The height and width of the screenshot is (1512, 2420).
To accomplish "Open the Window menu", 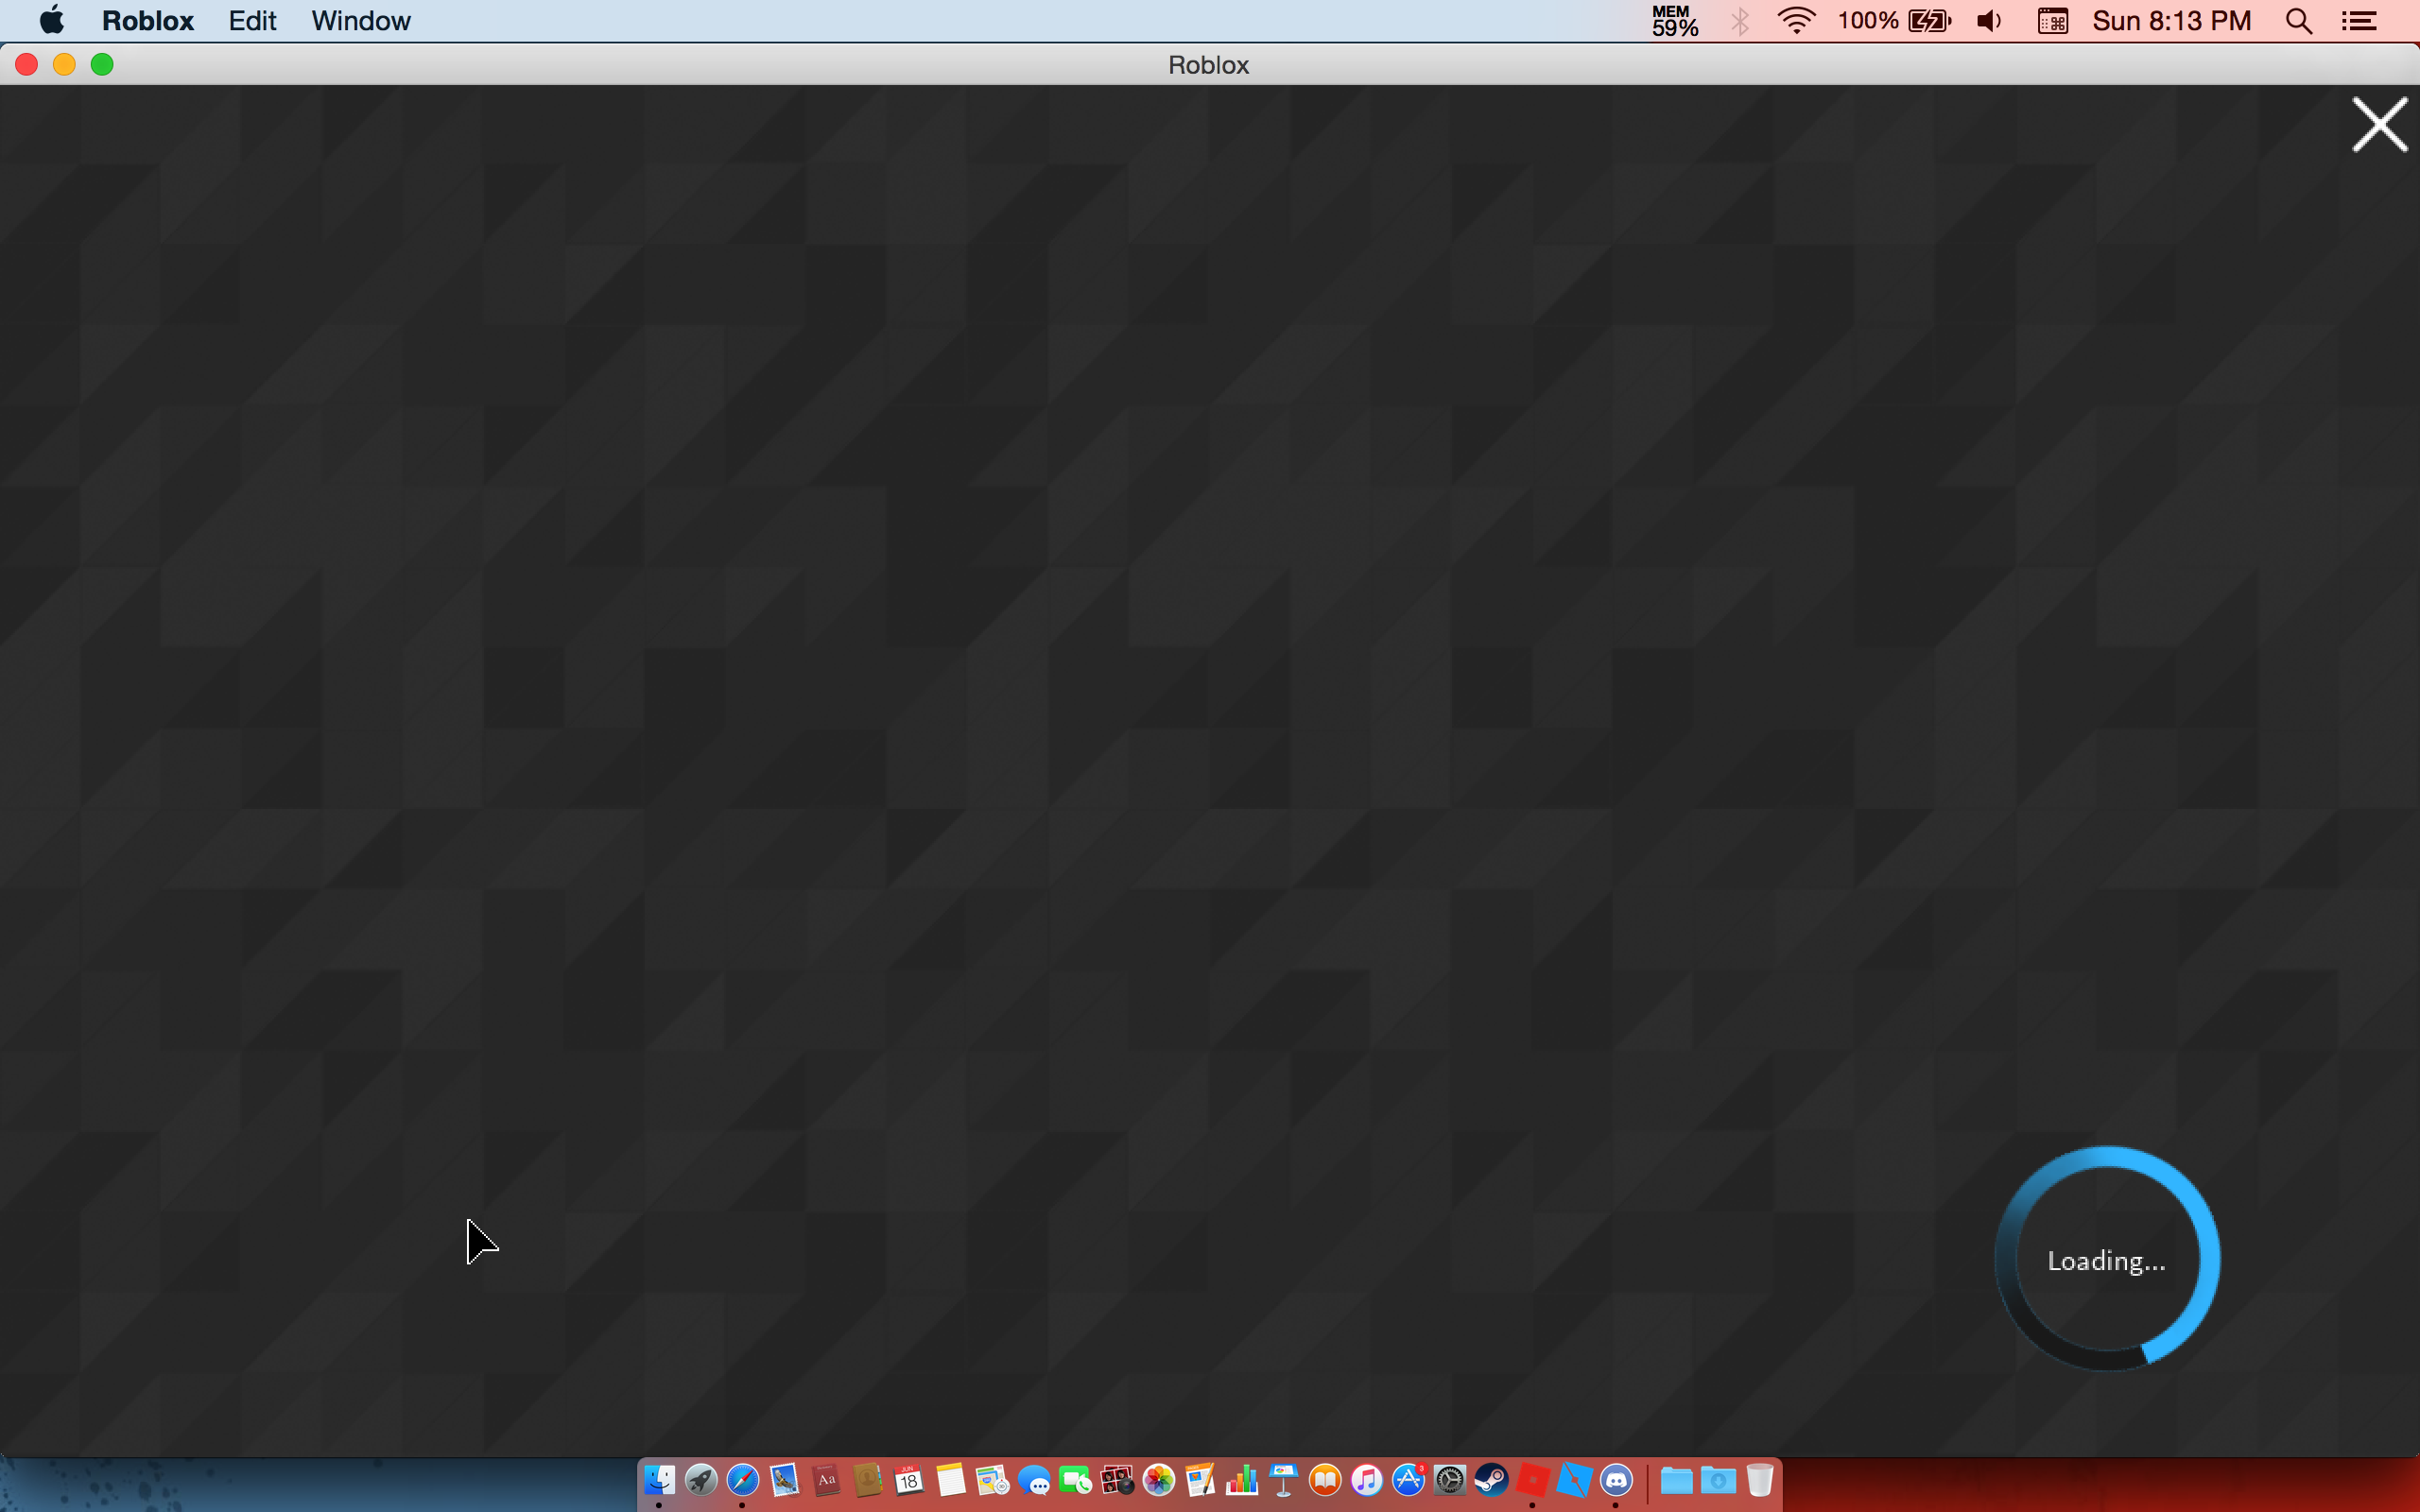I will [x=360, y=21].
